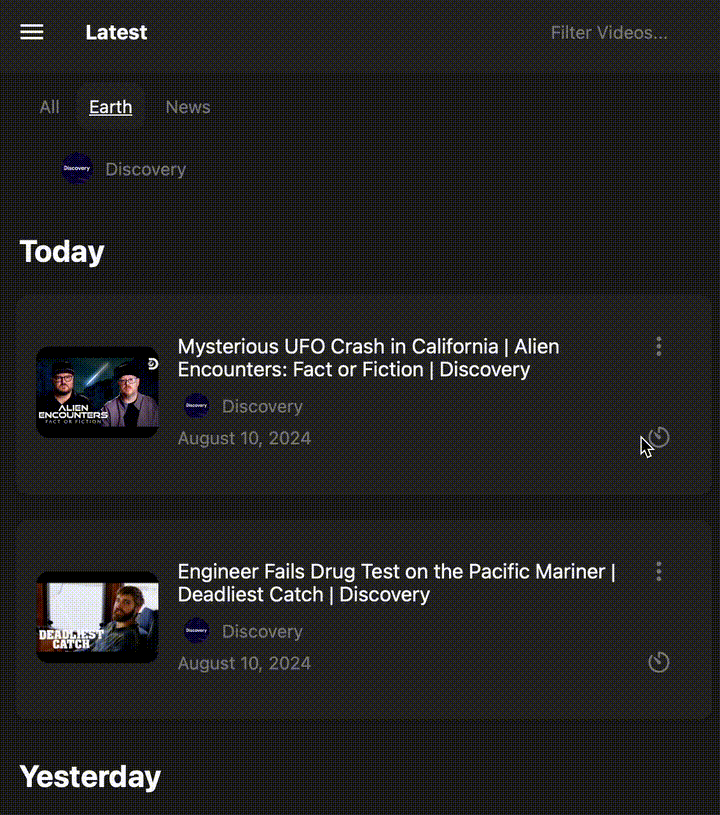The height and width of the screenshot is (815, 720).
Task: Switch to the All tab
Action: [x=49, y=107]
